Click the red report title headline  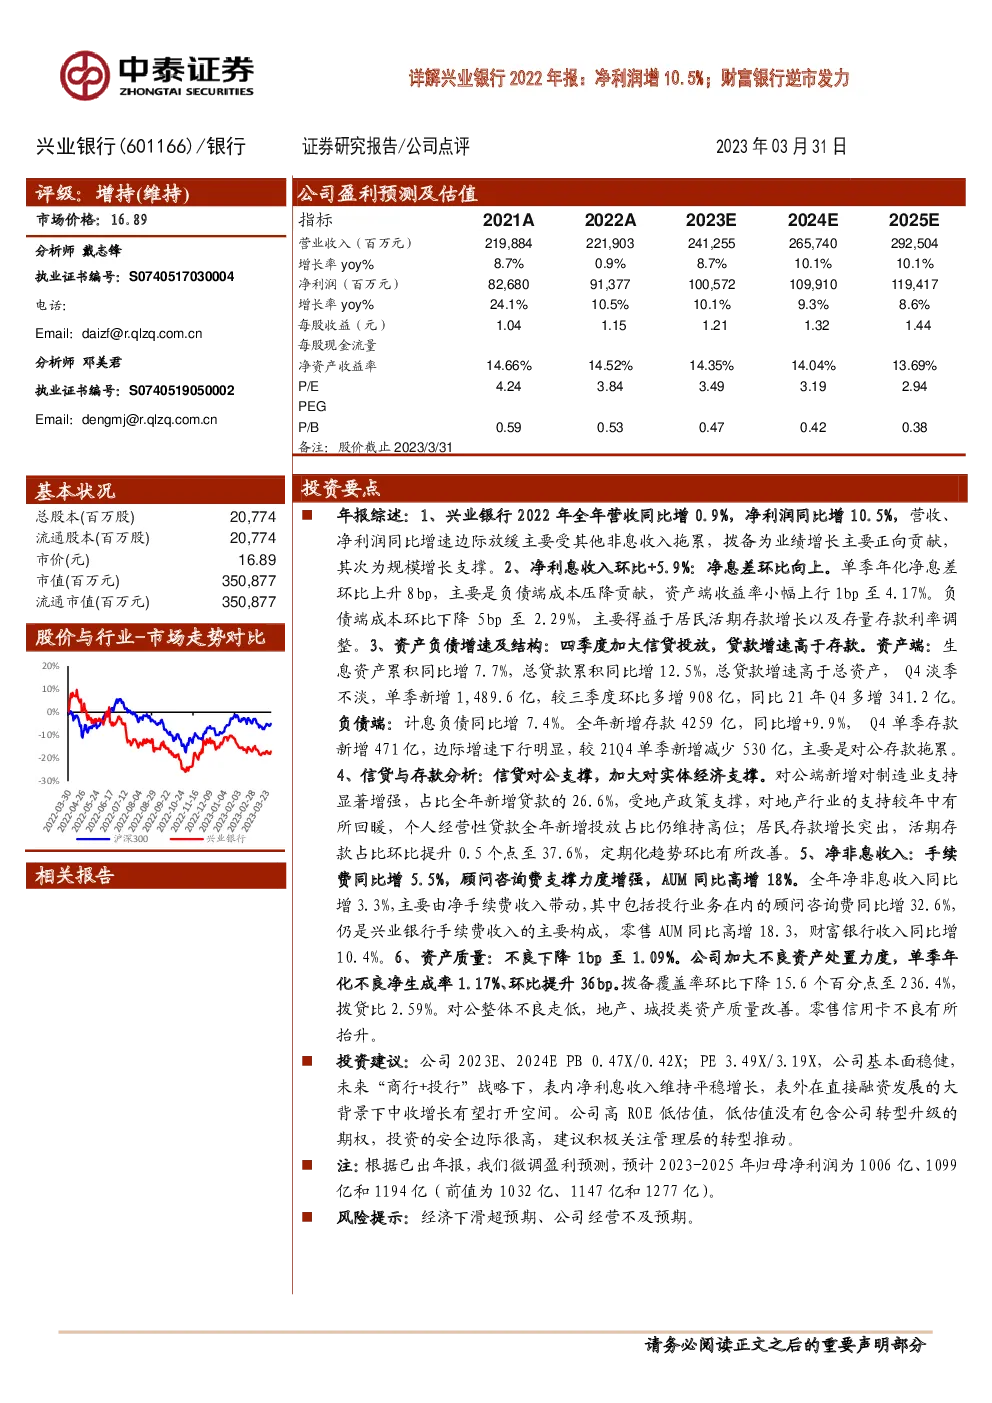tap(628, 78)
